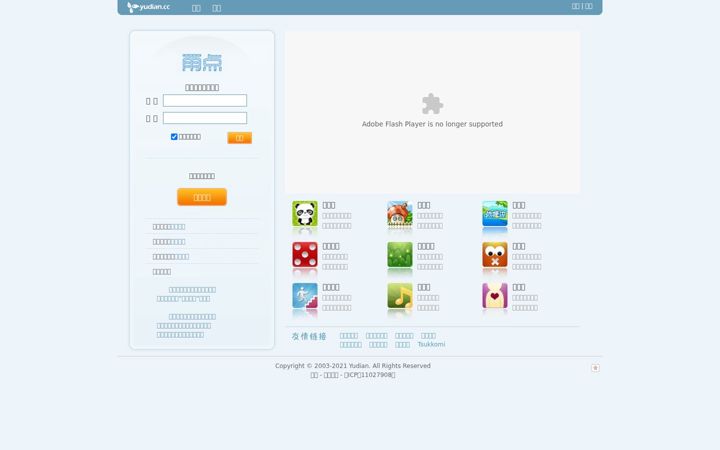Click the small orange login button beside checkbox
This screenshot has height=450, width=720.
(240, 138)
